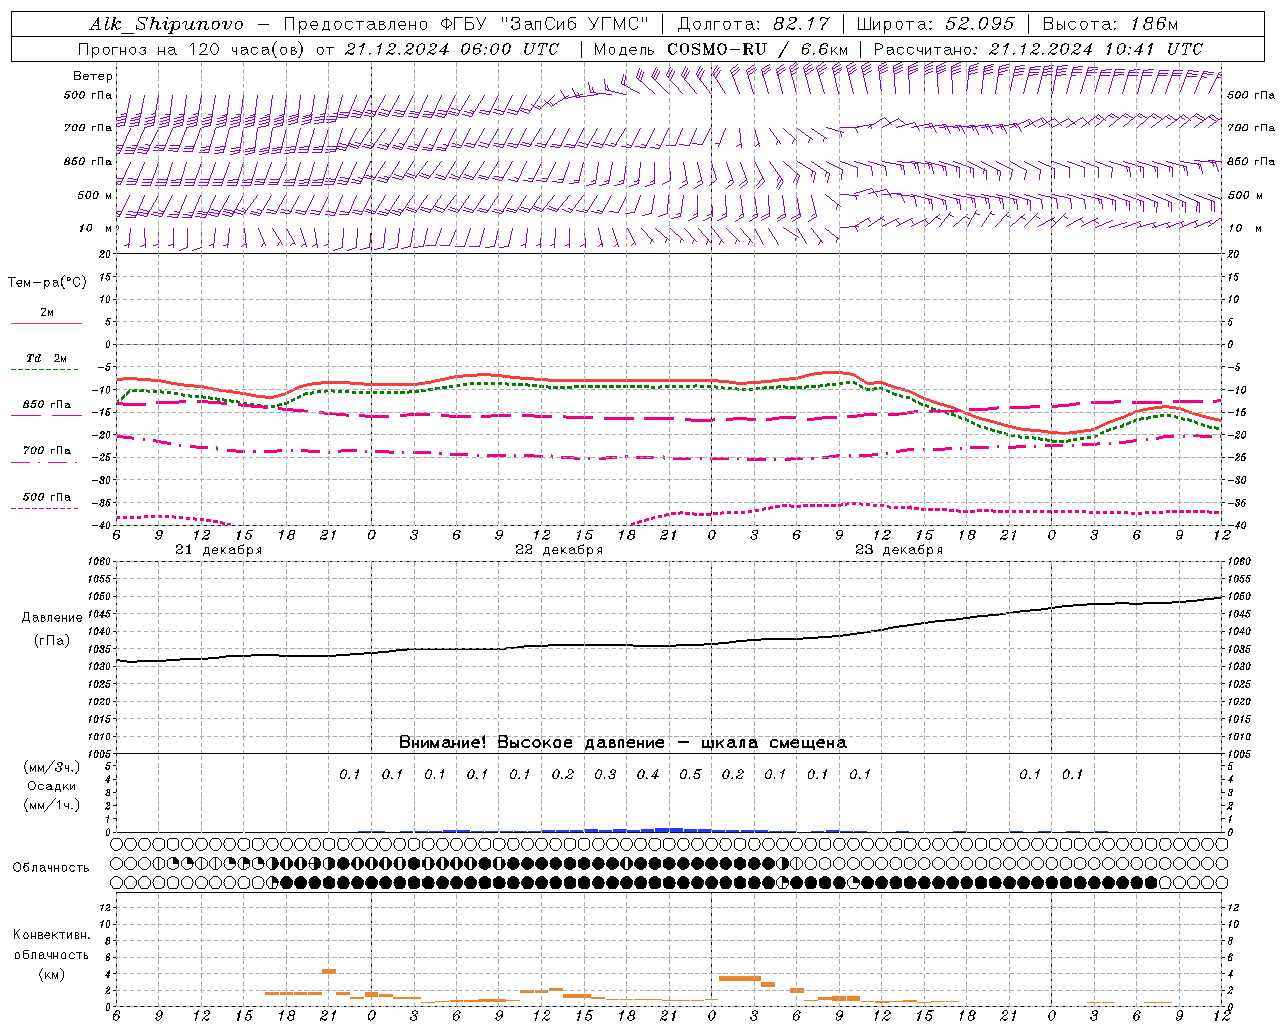Select the (мм/3ч.) precipitation unit label
The image size is (1280, 1024).
coord(52,767)
